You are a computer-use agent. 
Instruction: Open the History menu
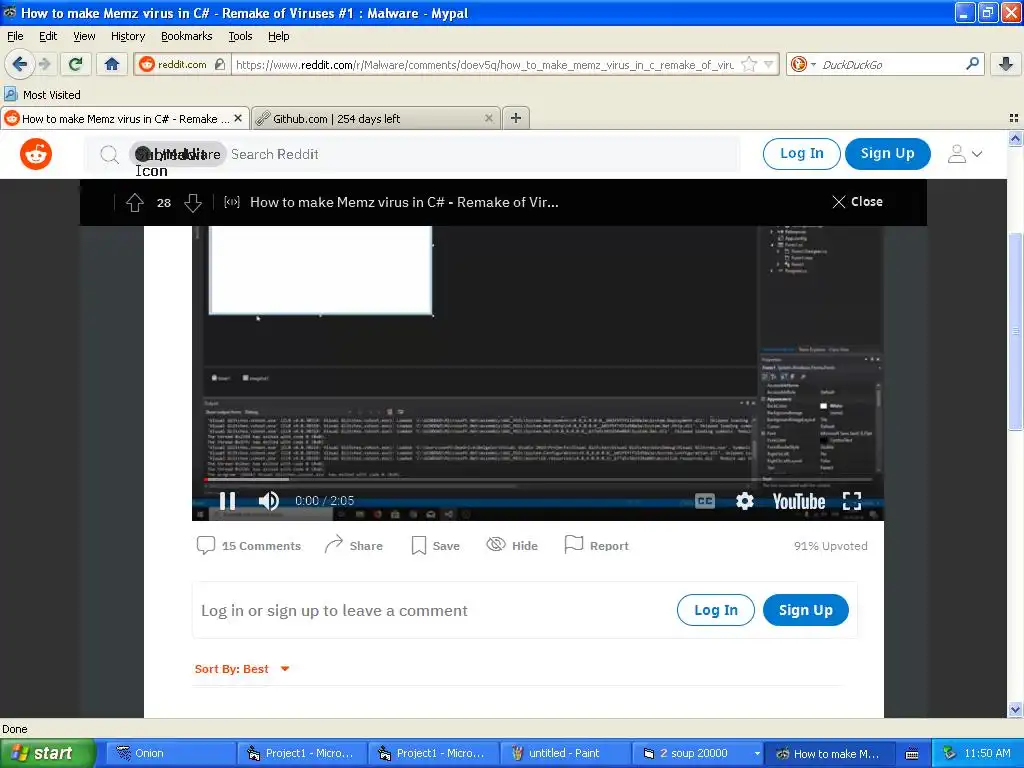tap(127, 36)
